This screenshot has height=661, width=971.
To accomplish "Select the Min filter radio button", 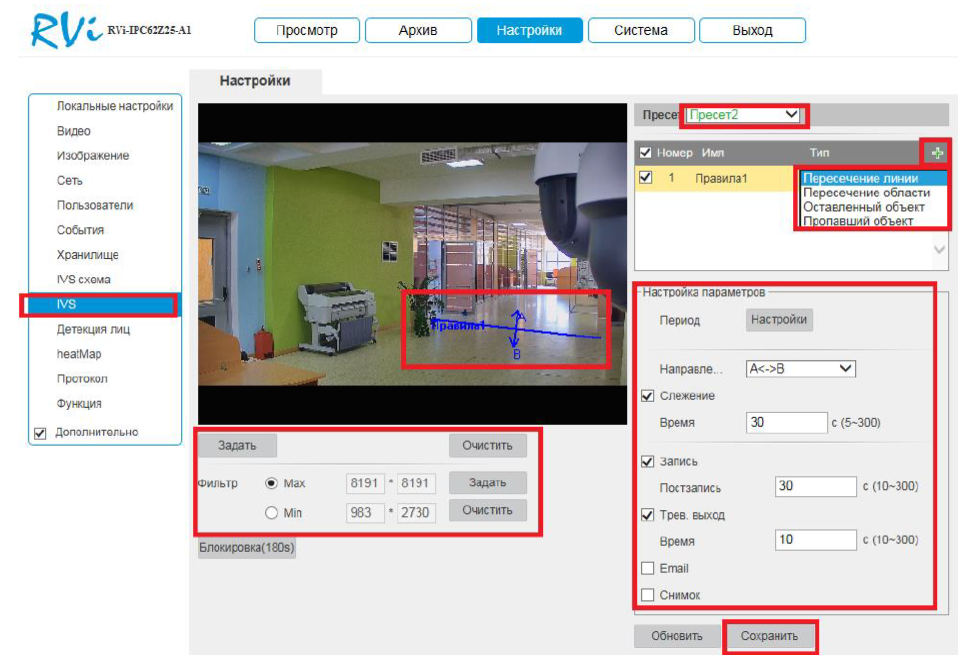I will point(271,513).
